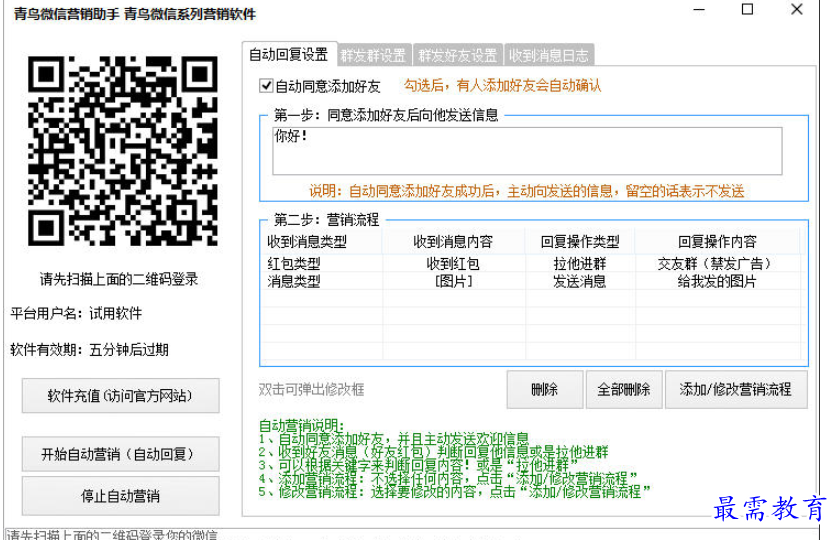The width and height of the screenshot is (835, 540).
Task: Select the 红包类型 row in the marketing flow table
Action: (530, 264)
